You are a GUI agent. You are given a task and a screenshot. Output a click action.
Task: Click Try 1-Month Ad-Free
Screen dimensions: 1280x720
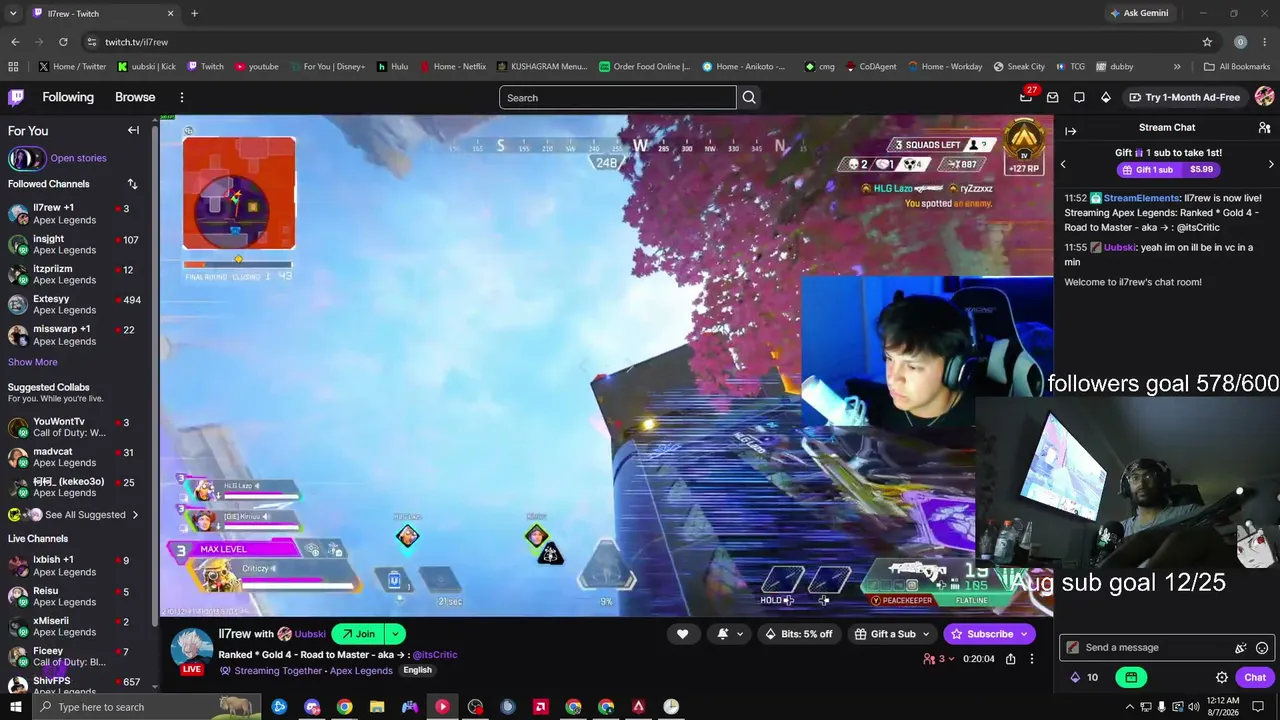click(x=1184, y=97)
